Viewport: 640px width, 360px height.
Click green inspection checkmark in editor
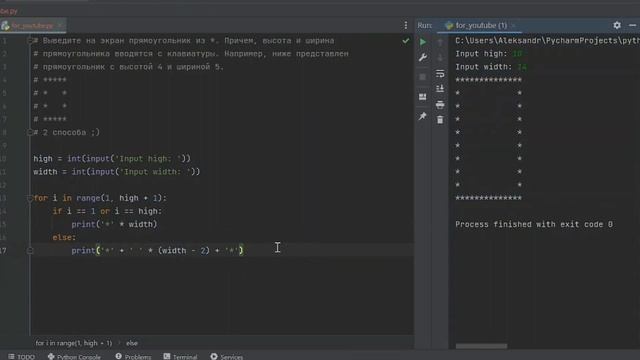tap(406, 40)
